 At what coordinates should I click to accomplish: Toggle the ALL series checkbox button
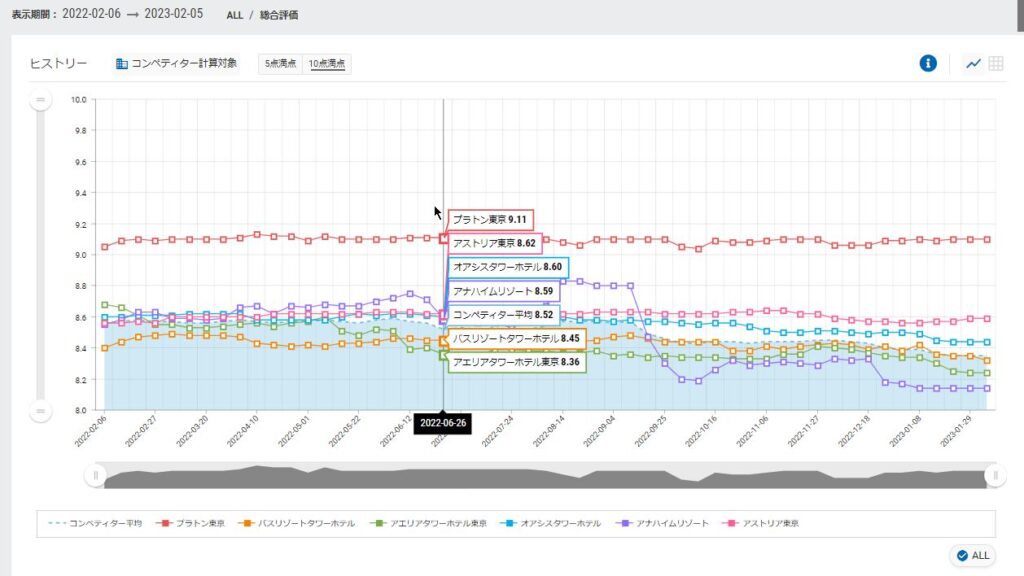click(972, 555)
